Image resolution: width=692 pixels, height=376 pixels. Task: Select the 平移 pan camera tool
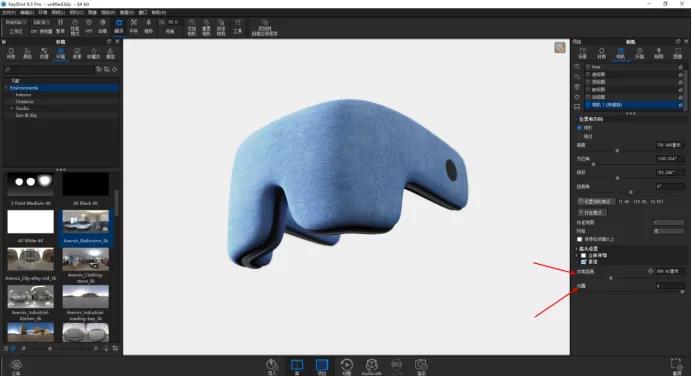[x=134, y=26]
